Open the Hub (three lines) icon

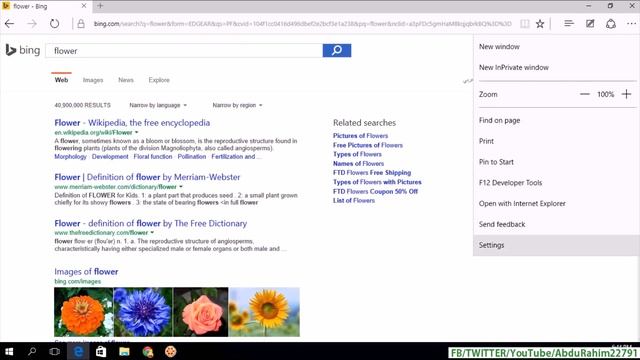click(x=569, y=24)
